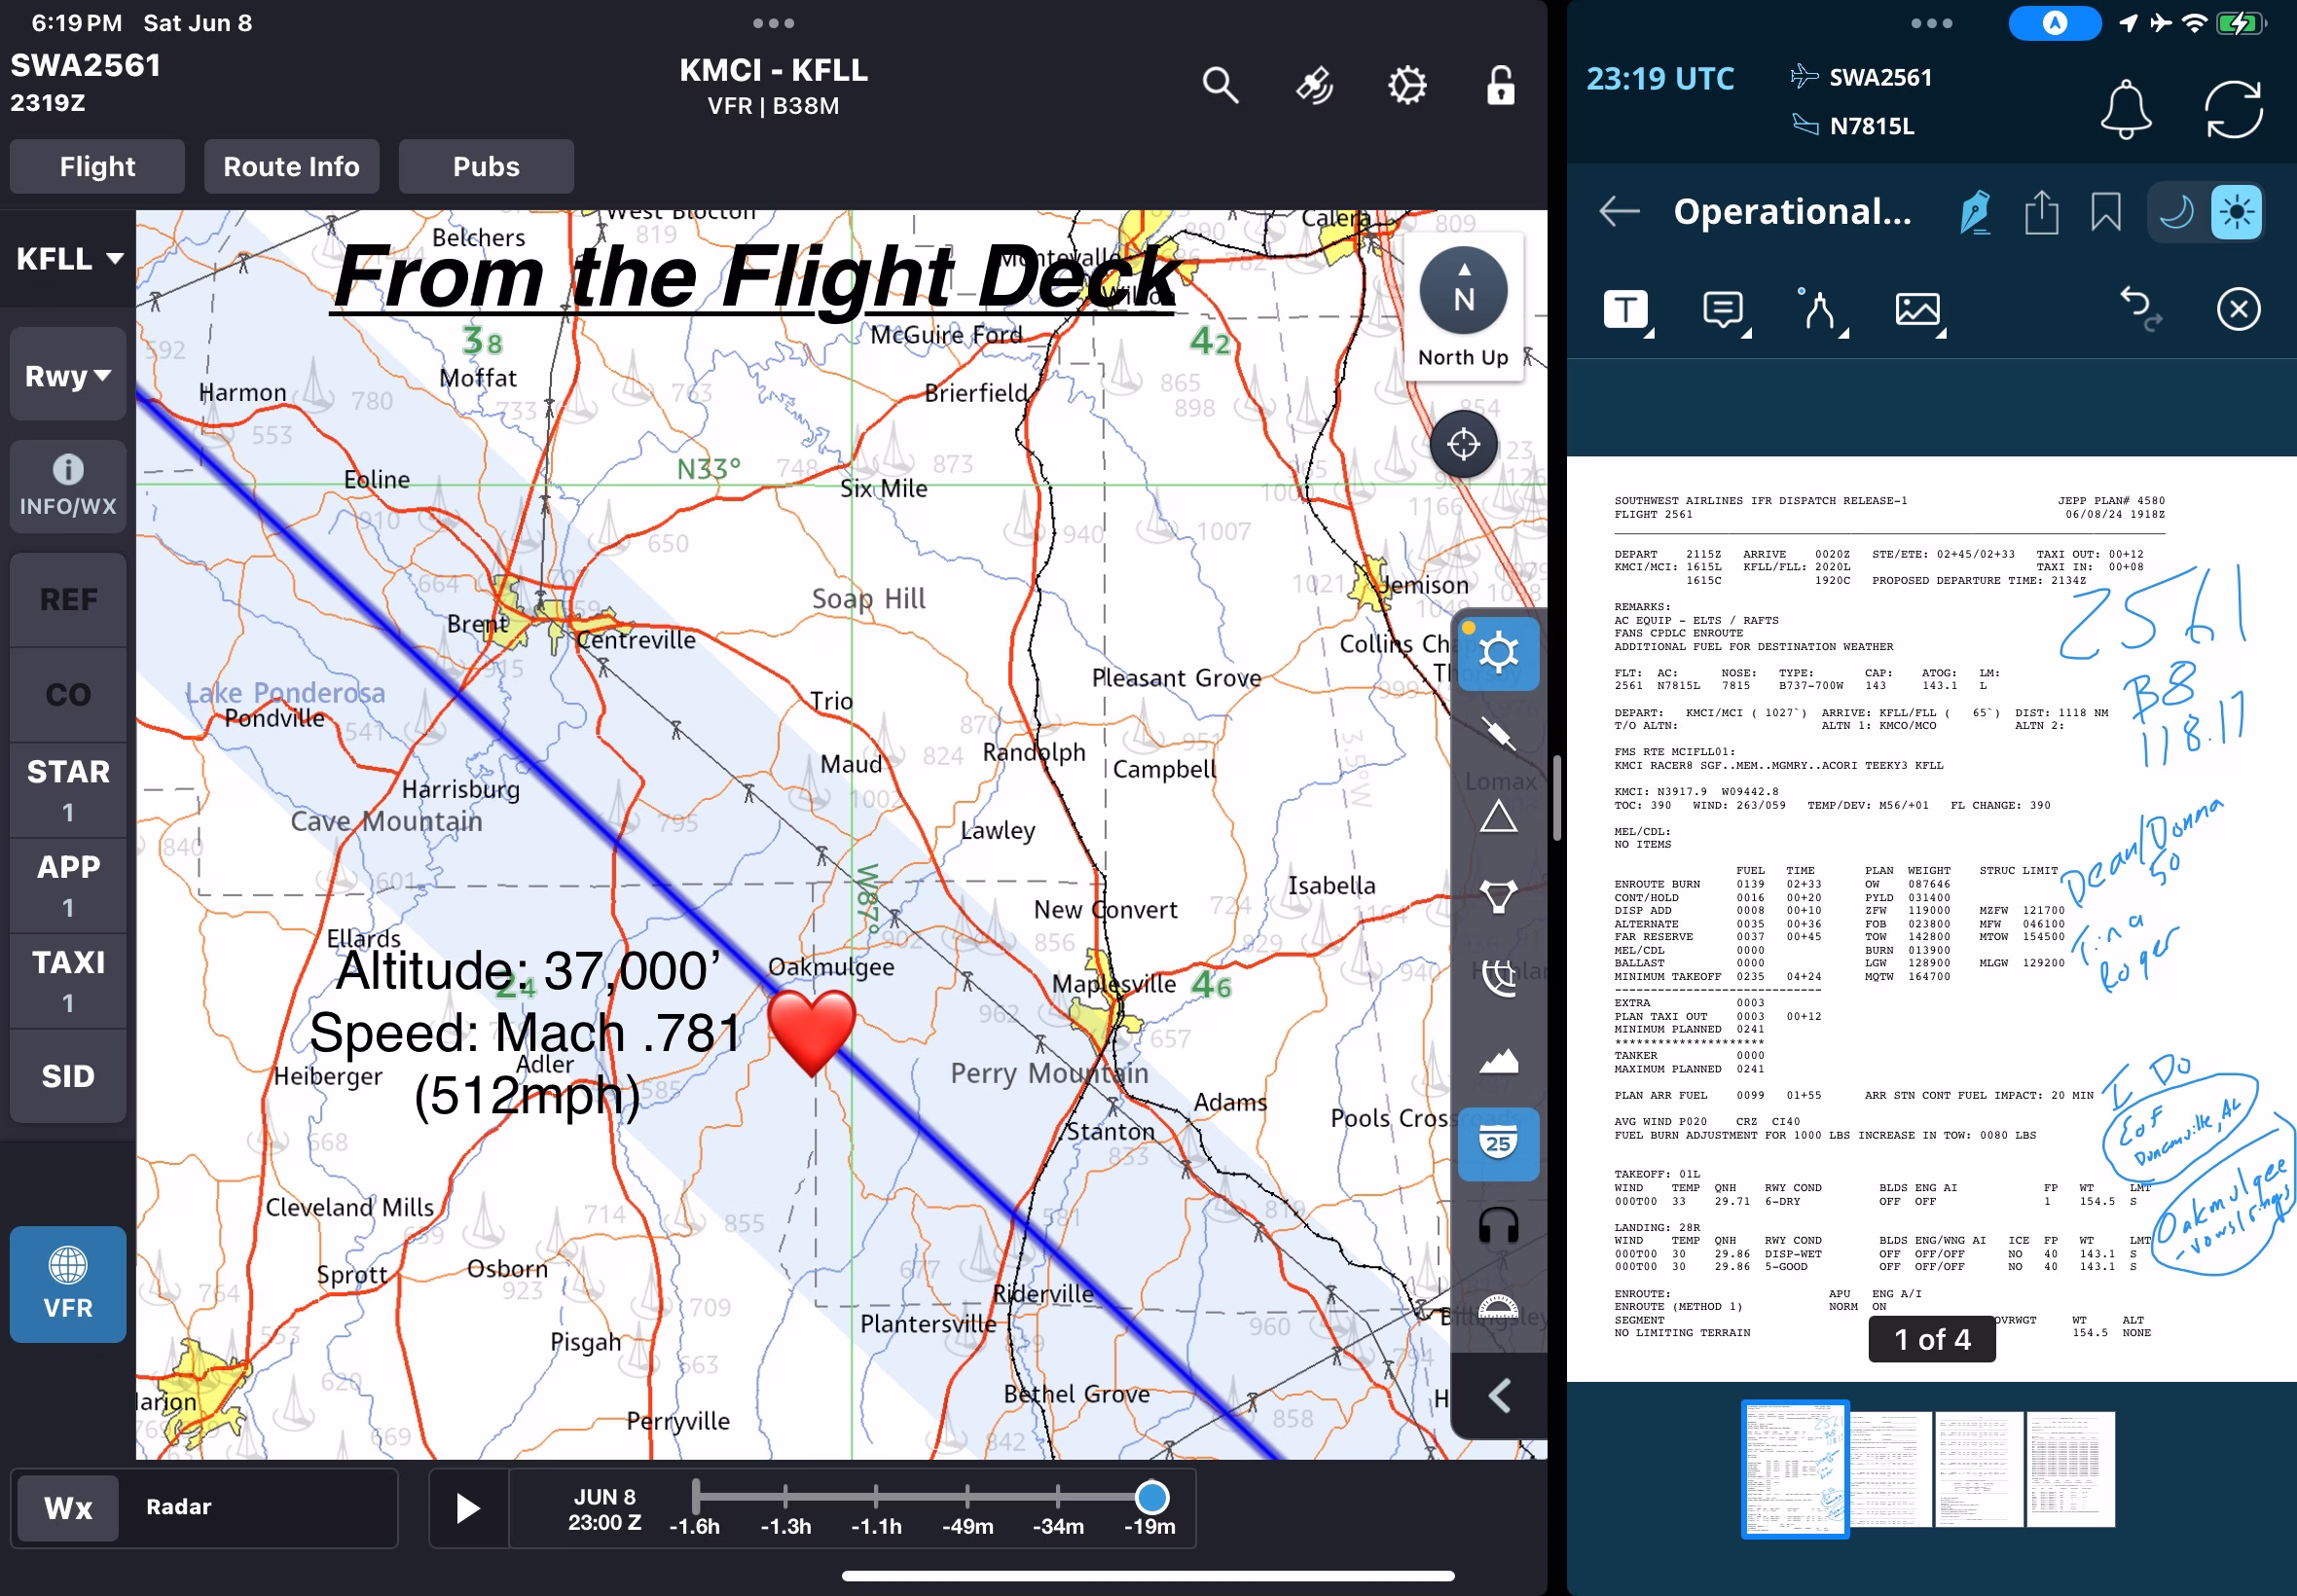
Task: Open the TAXI charts list
Action: 68,980
